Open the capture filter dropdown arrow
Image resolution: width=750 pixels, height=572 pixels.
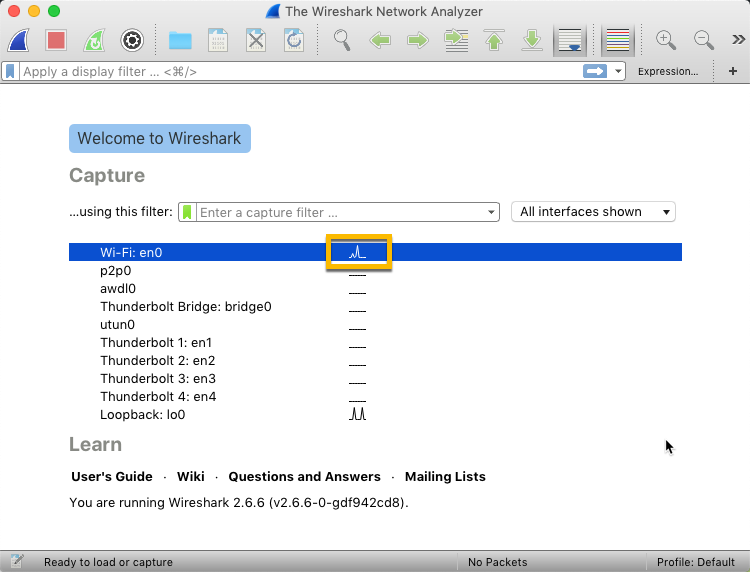(x=491, y=212)
